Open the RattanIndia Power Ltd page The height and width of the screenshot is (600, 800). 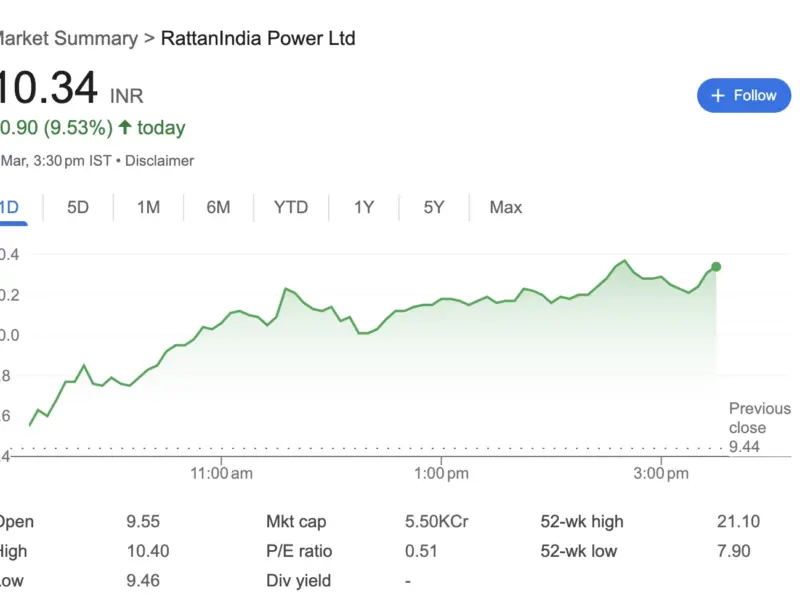coord(257,38)
